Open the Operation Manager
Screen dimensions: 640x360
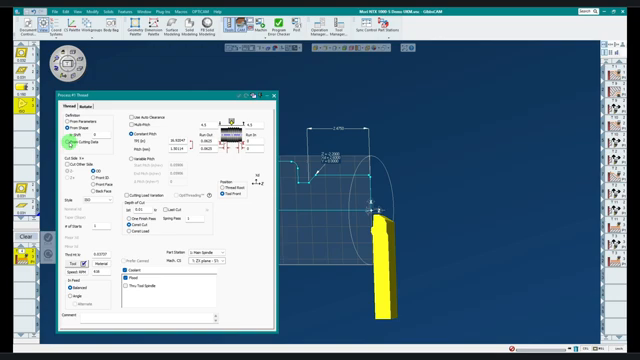click(x=319, y=27)
